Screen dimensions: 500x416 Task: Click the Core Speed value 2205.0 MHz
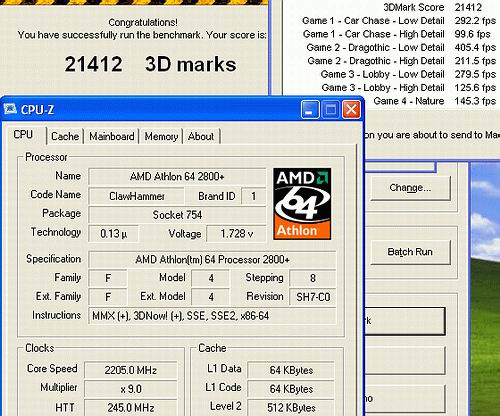coord(130,370)
